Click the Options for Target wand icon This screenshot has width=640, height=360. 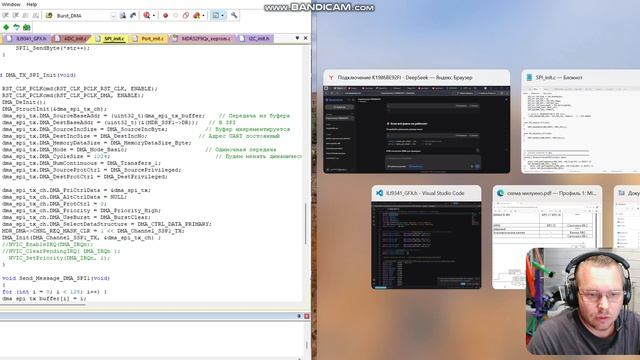pos(123,16)
